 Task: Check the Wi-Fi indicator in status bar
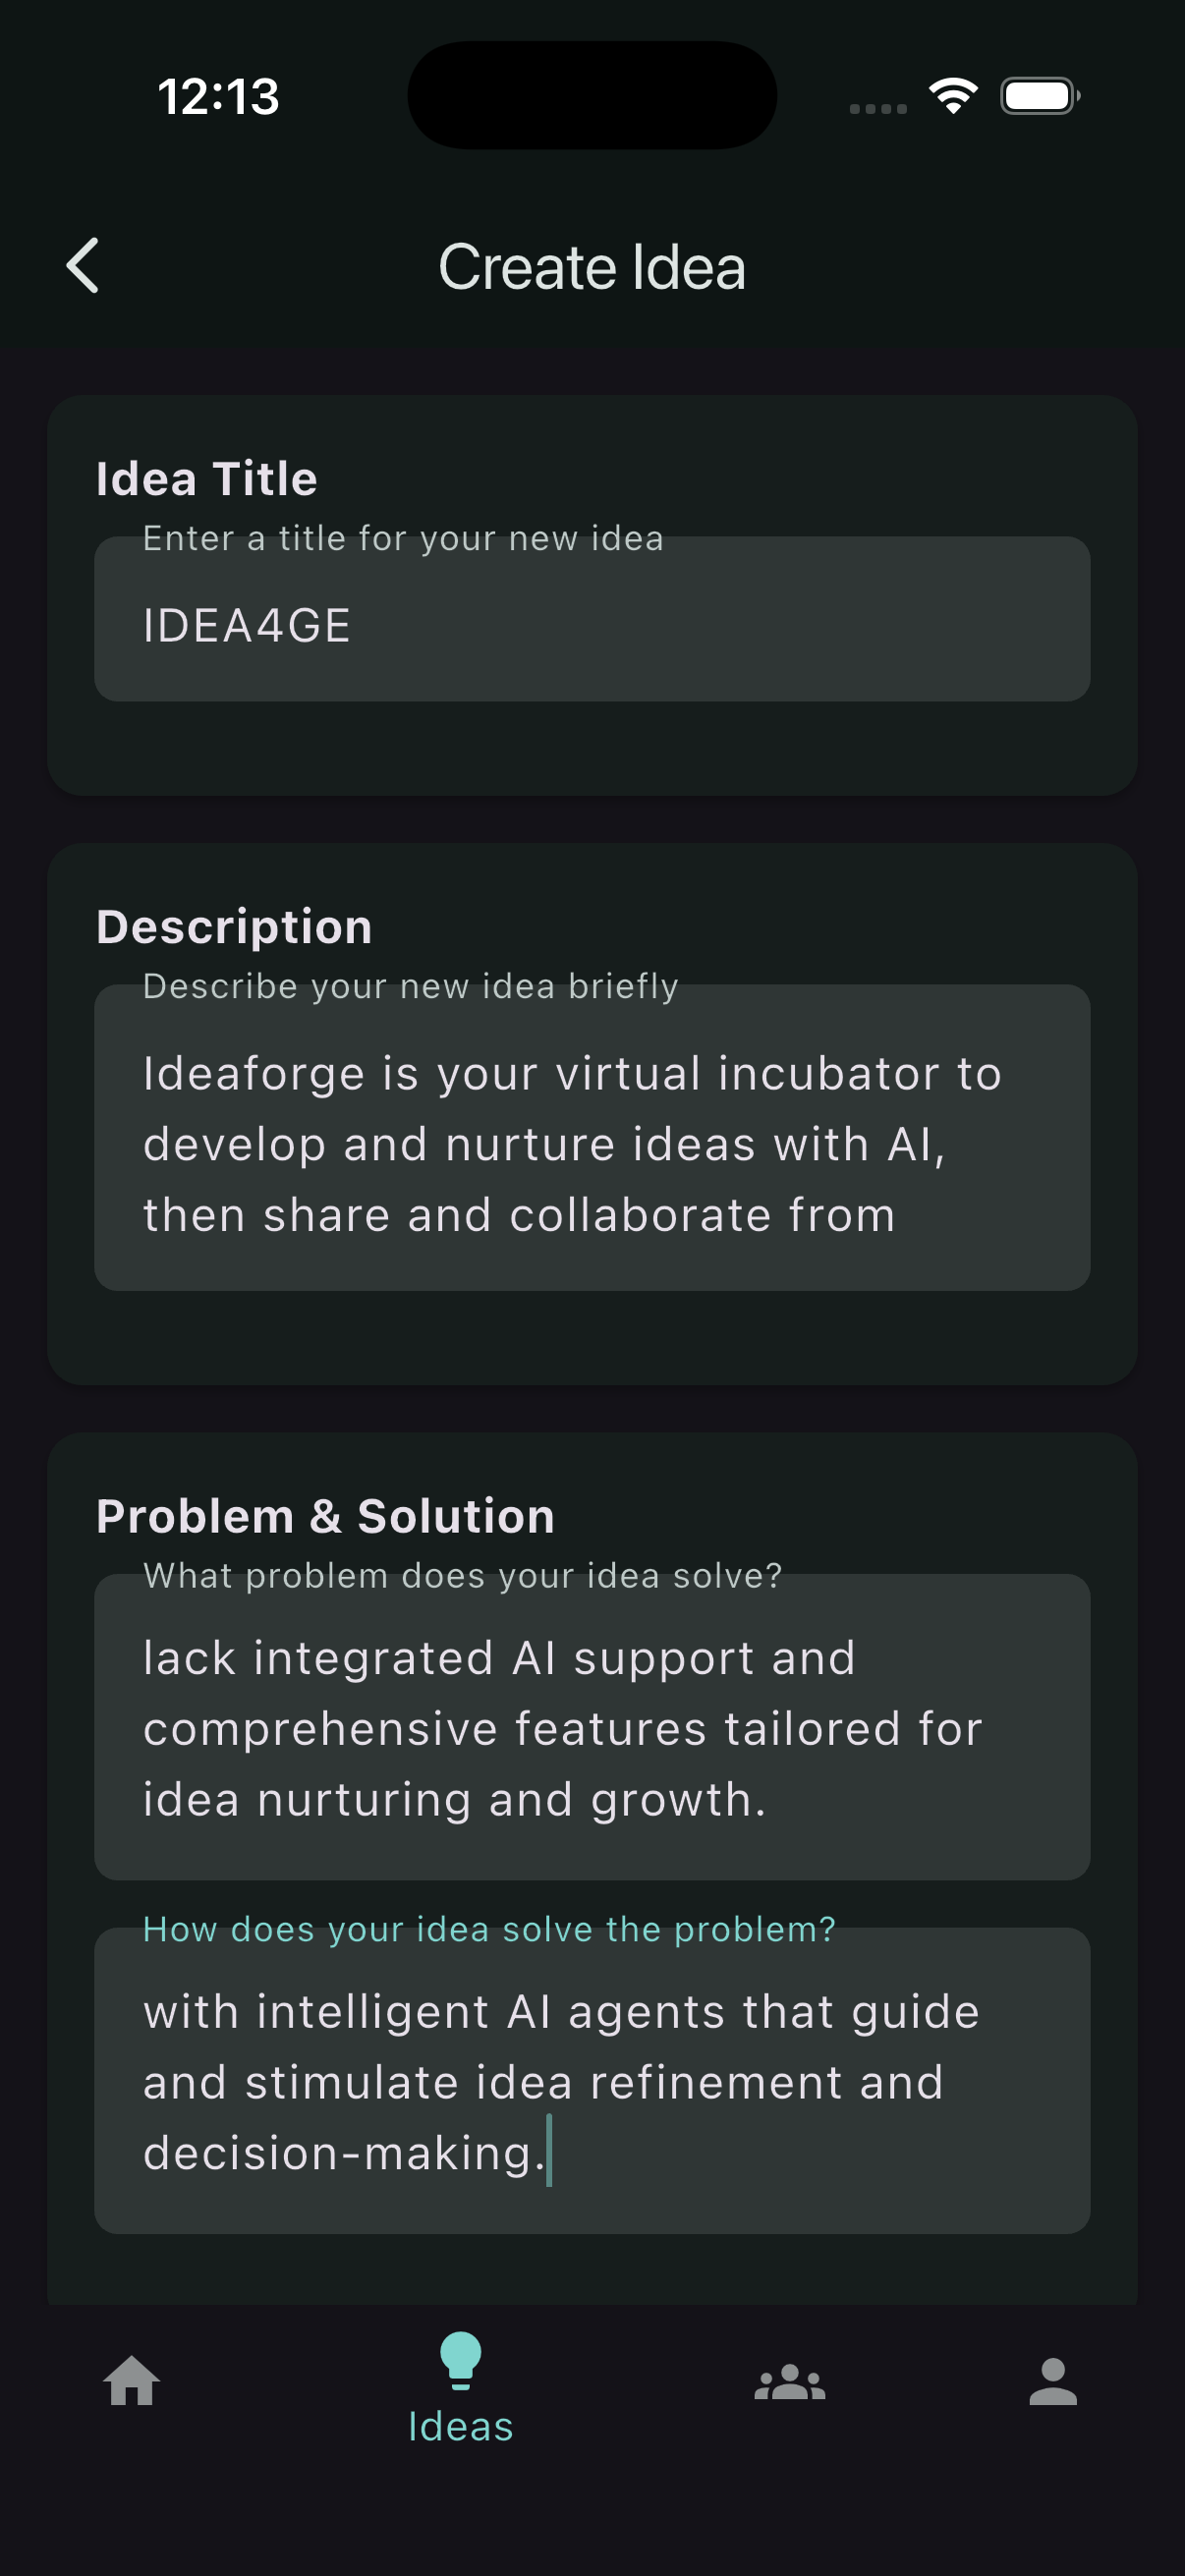coord(952,95)
